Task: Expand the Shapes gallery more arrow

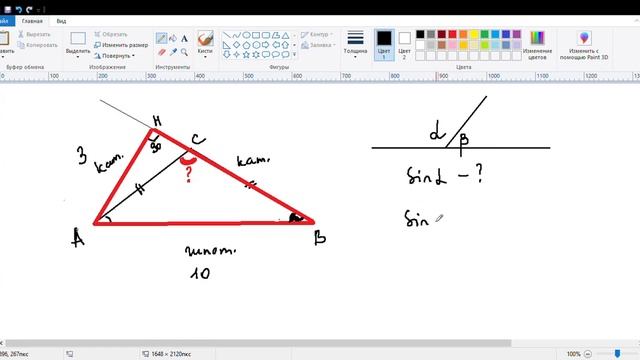Action: [294, 54]
